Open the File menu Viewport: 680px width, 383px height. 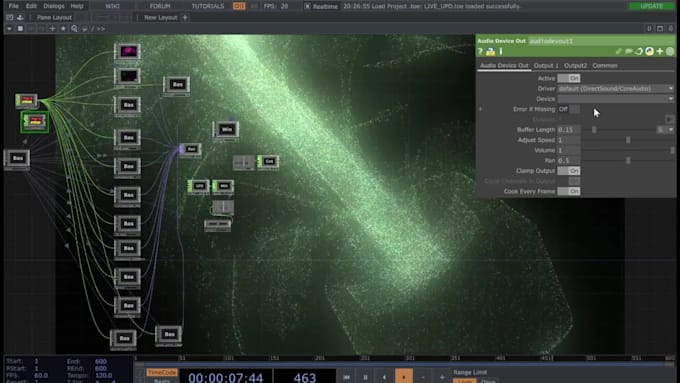13,6
